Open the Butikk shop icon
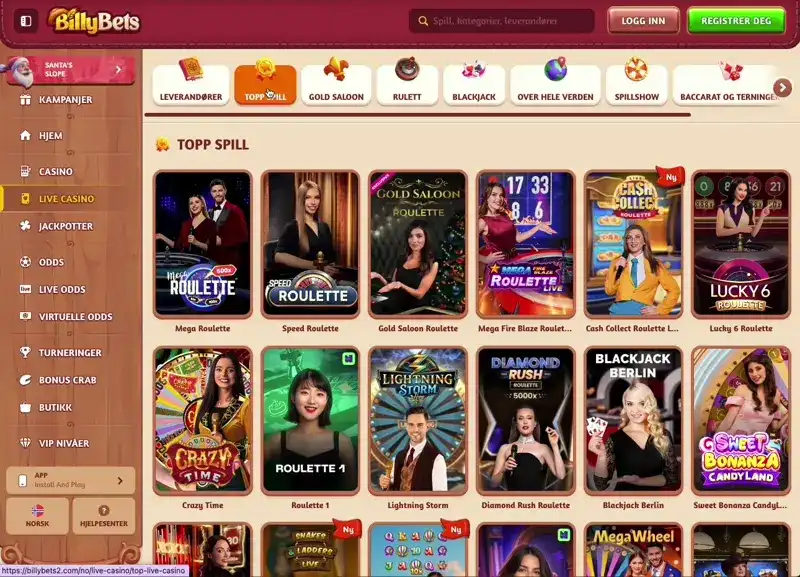800x577 pixels. (x=25, y=407)
